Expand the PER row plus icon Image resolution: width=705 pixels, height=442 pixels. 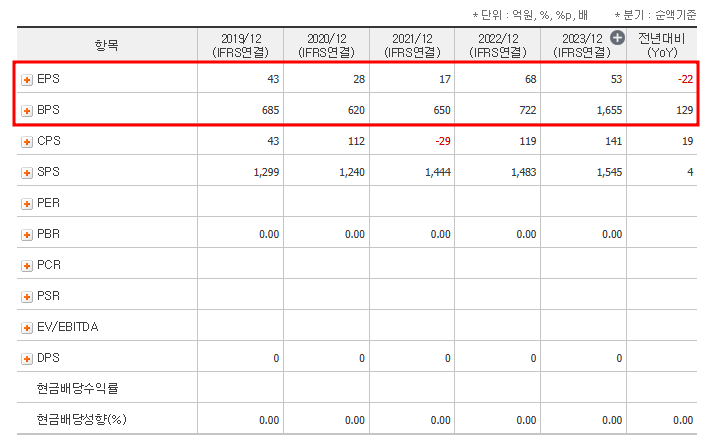click(27, 204)
